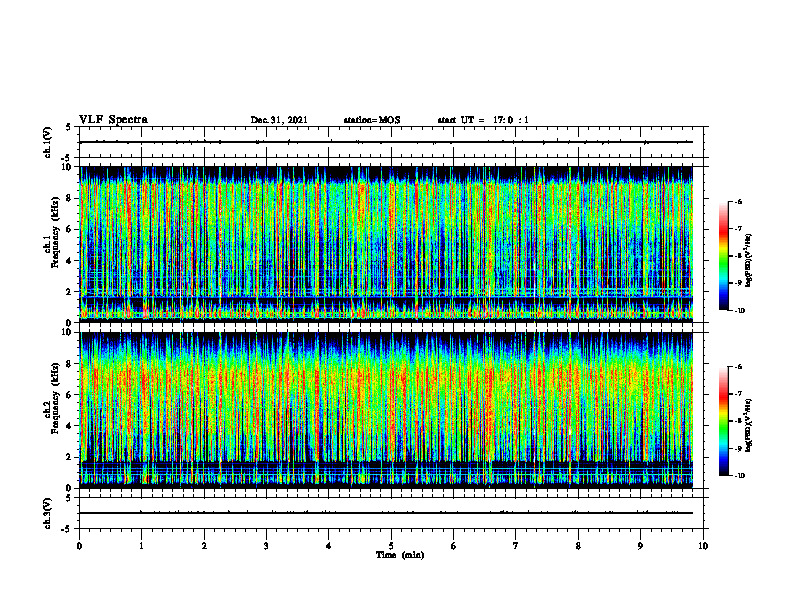This screenshot has width=792, height=612.
Task: Select ch.2 "Frequency (kHz)" axis label
Action: click(x=55, y=398)
